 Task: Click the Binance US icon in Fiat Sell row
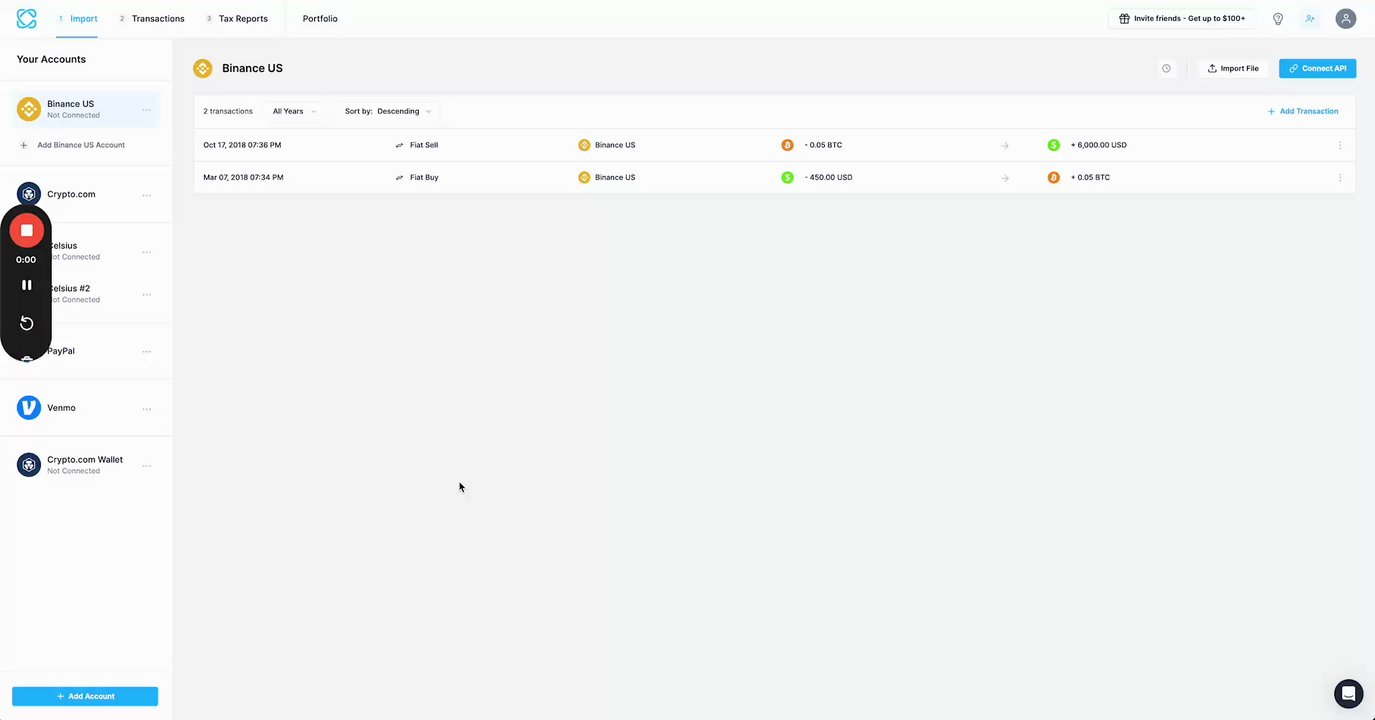tap(584, 145)
